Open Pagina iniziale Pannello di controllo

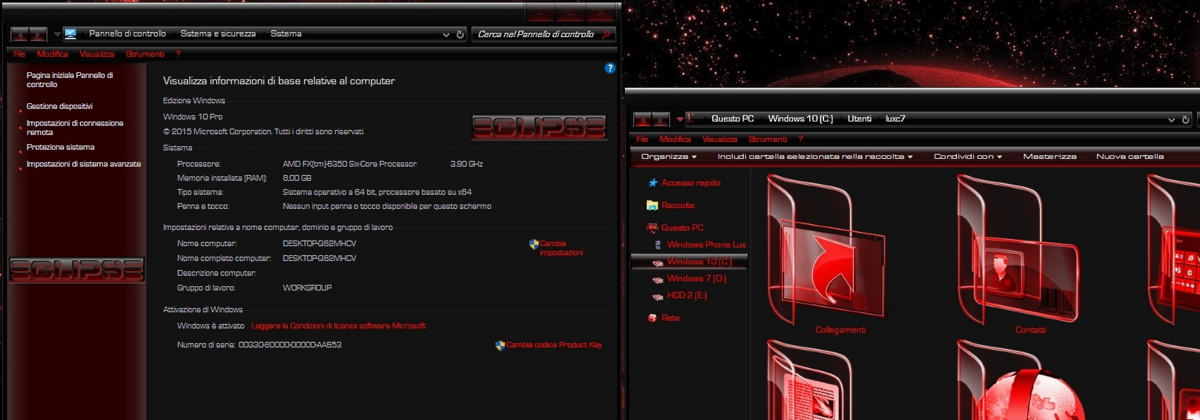70,80
